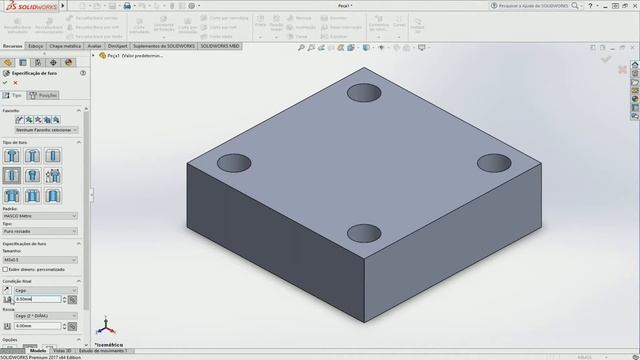Select the tapered tap hole type
640x360 pixels.
click(x=32, y=176)
